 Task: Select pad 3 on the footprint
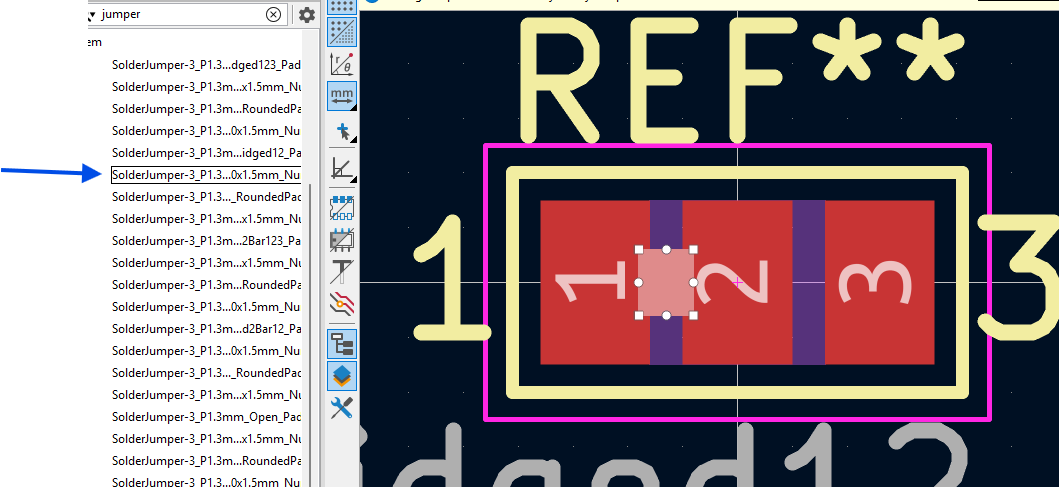pyautogui.click(x=880, y=282)
